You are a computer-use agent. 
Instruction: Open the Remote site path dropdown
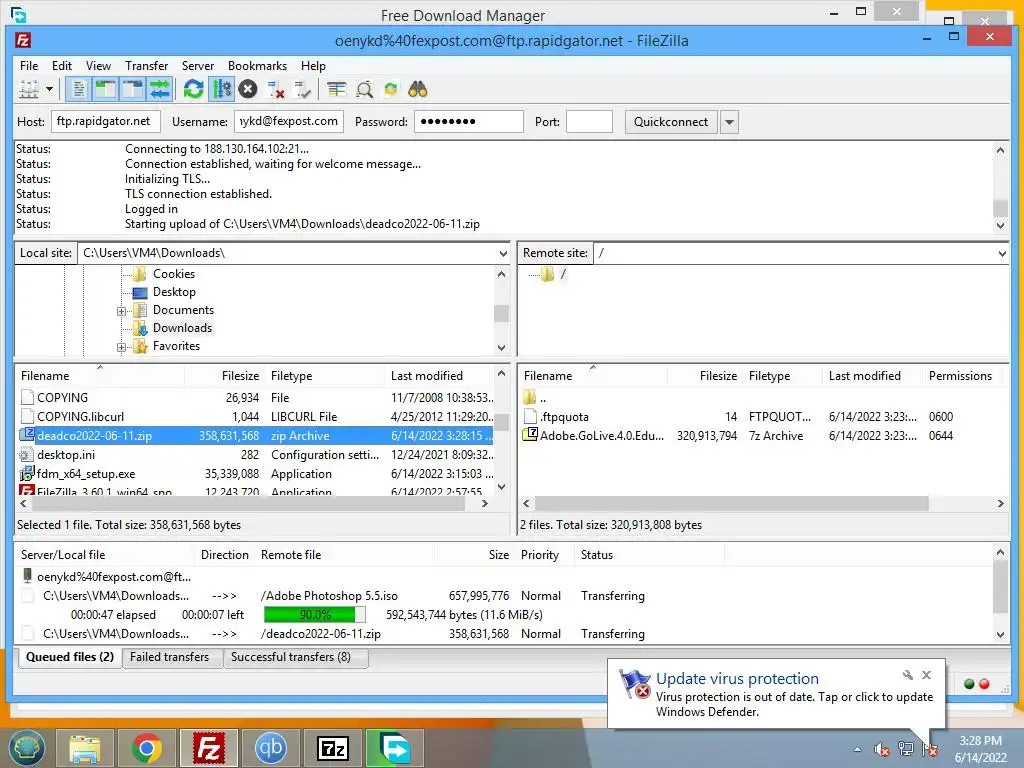1002,253
